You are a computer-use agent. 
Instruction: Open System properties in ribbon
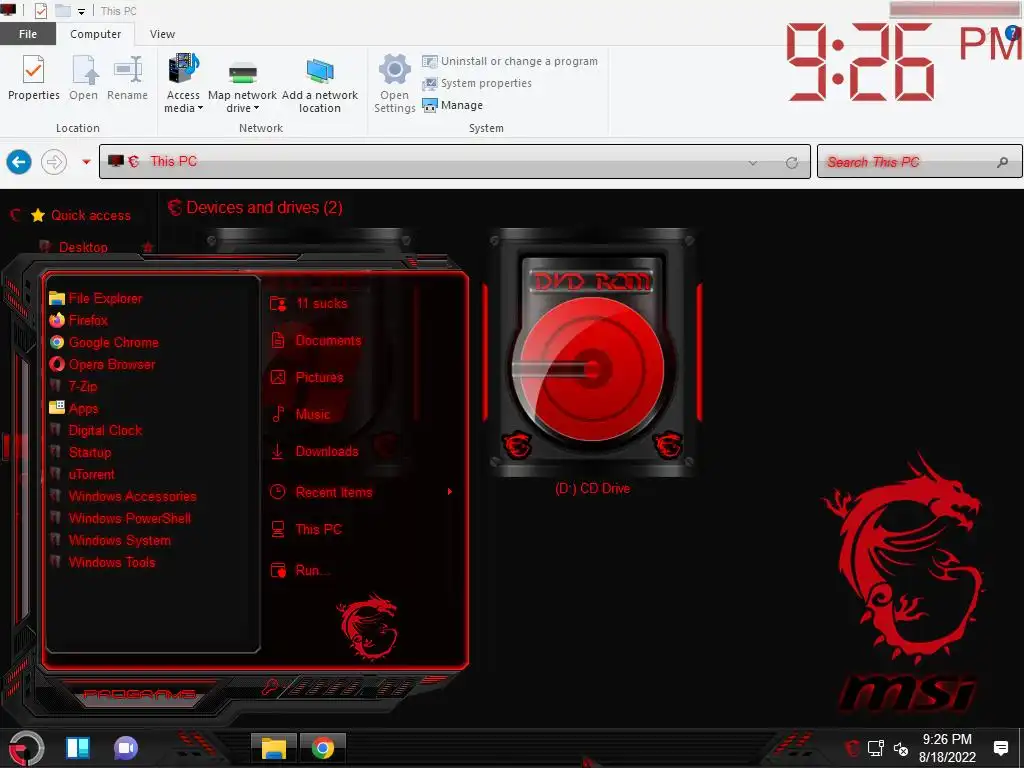(477, 84)
